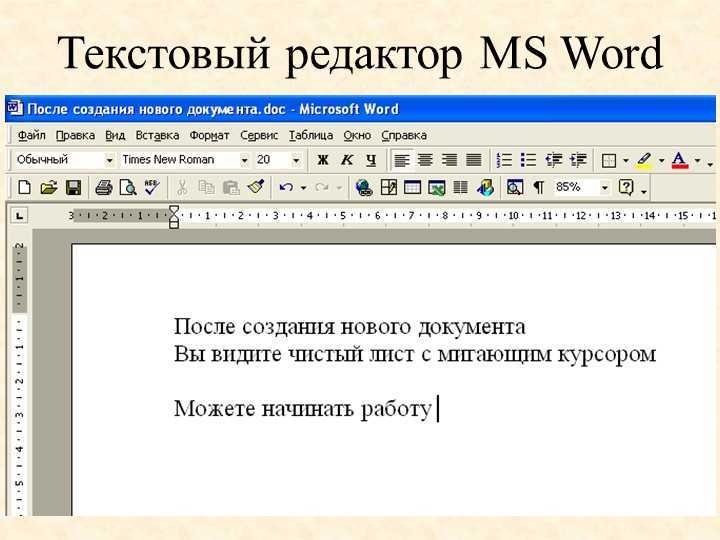Open the font color dropdown arrow

pos(698,161)
